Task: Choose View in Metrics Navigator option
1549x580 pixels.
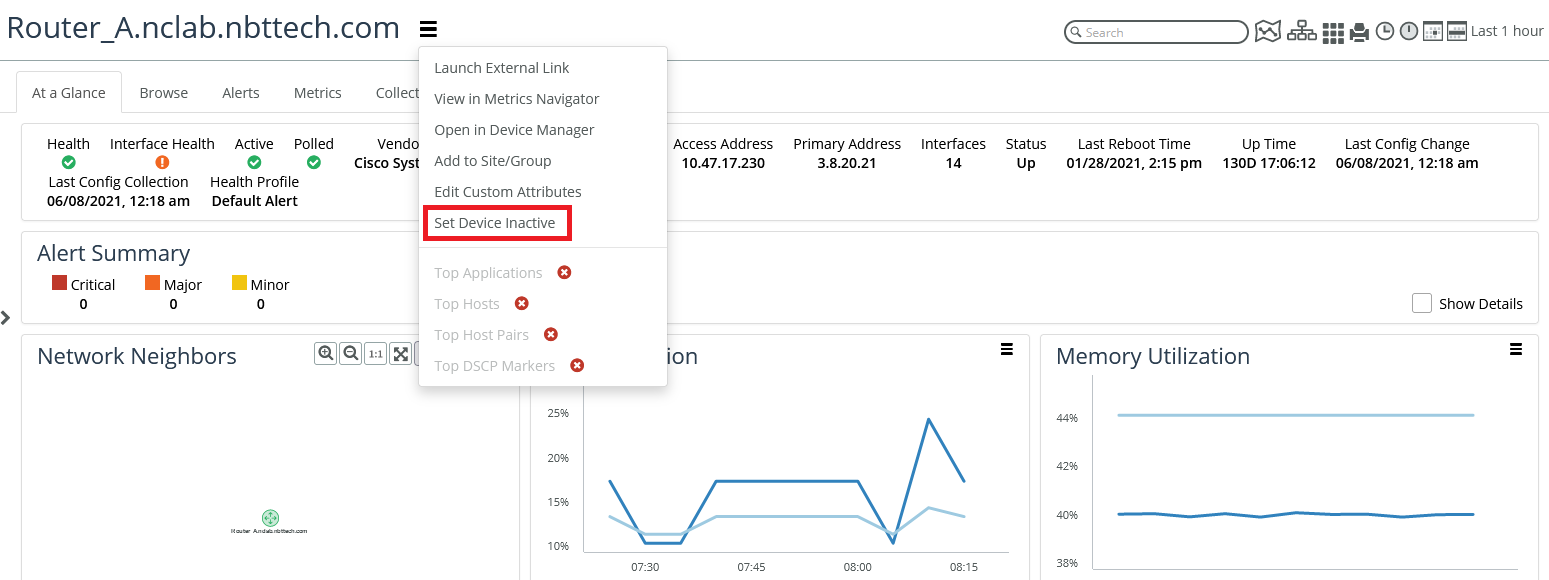Action: point(516,99)
